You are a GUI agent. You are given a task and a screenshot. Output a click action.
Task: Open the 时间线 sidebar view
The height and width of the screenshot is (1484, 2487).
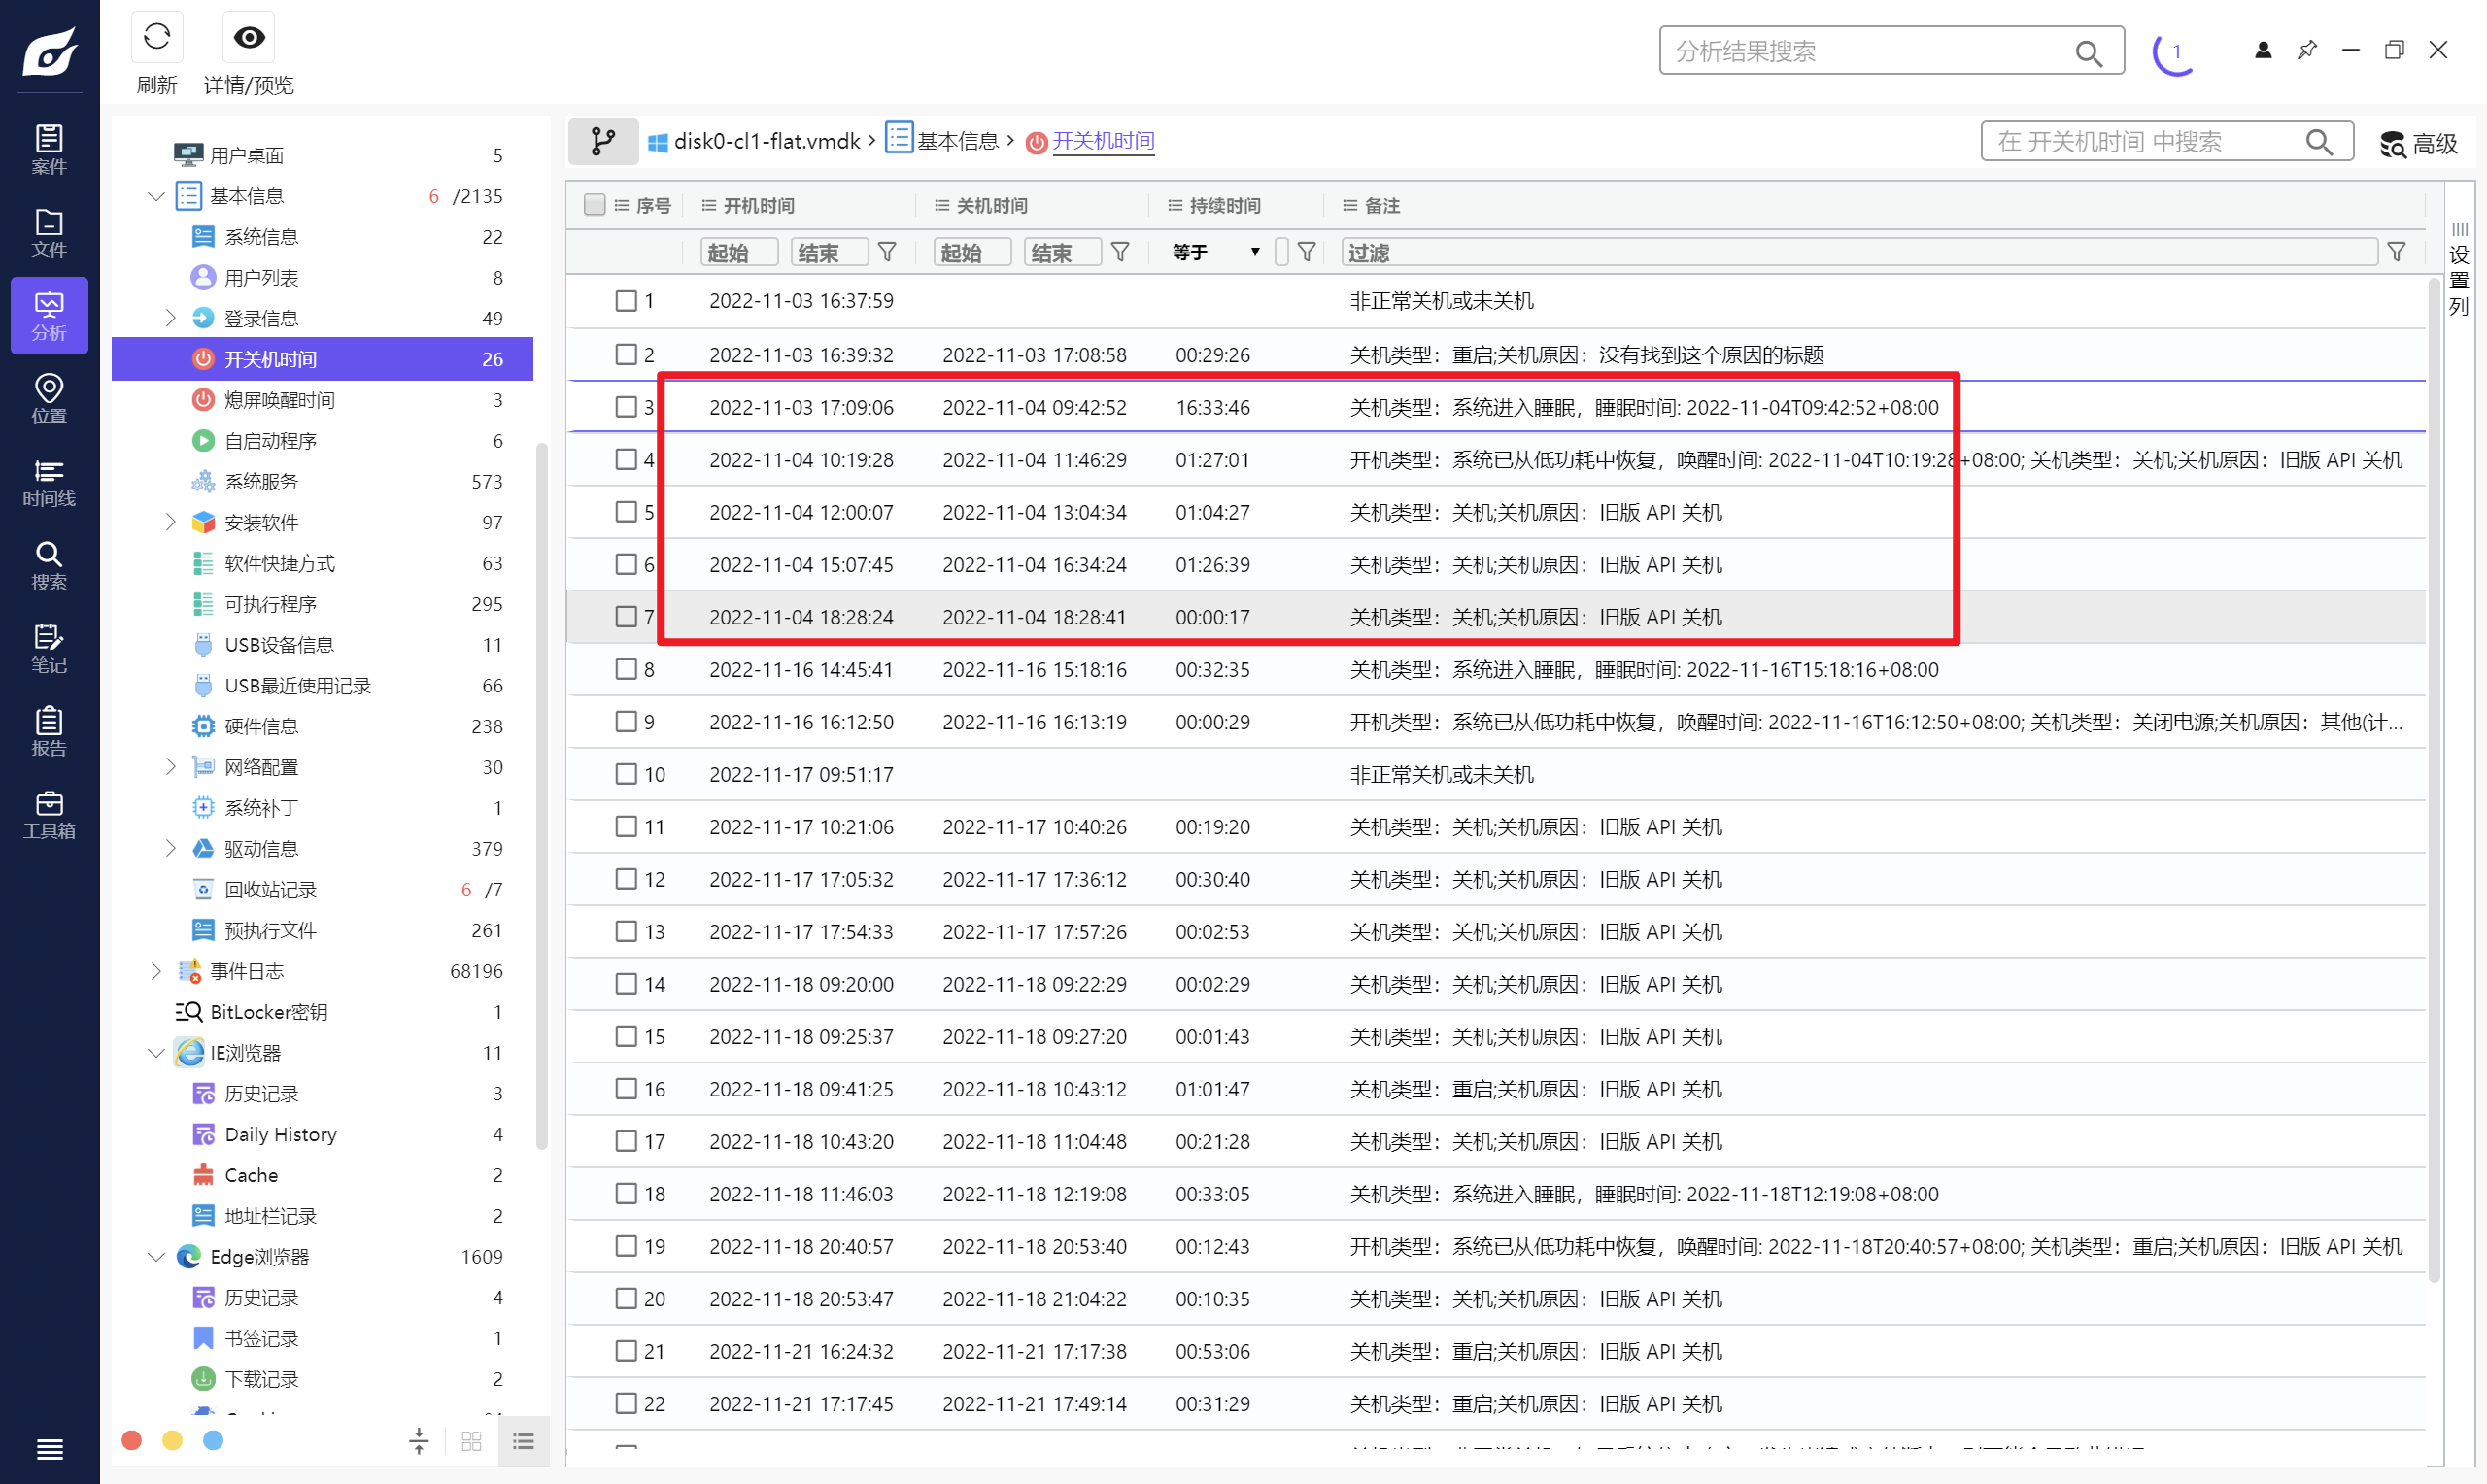point(49,481)
